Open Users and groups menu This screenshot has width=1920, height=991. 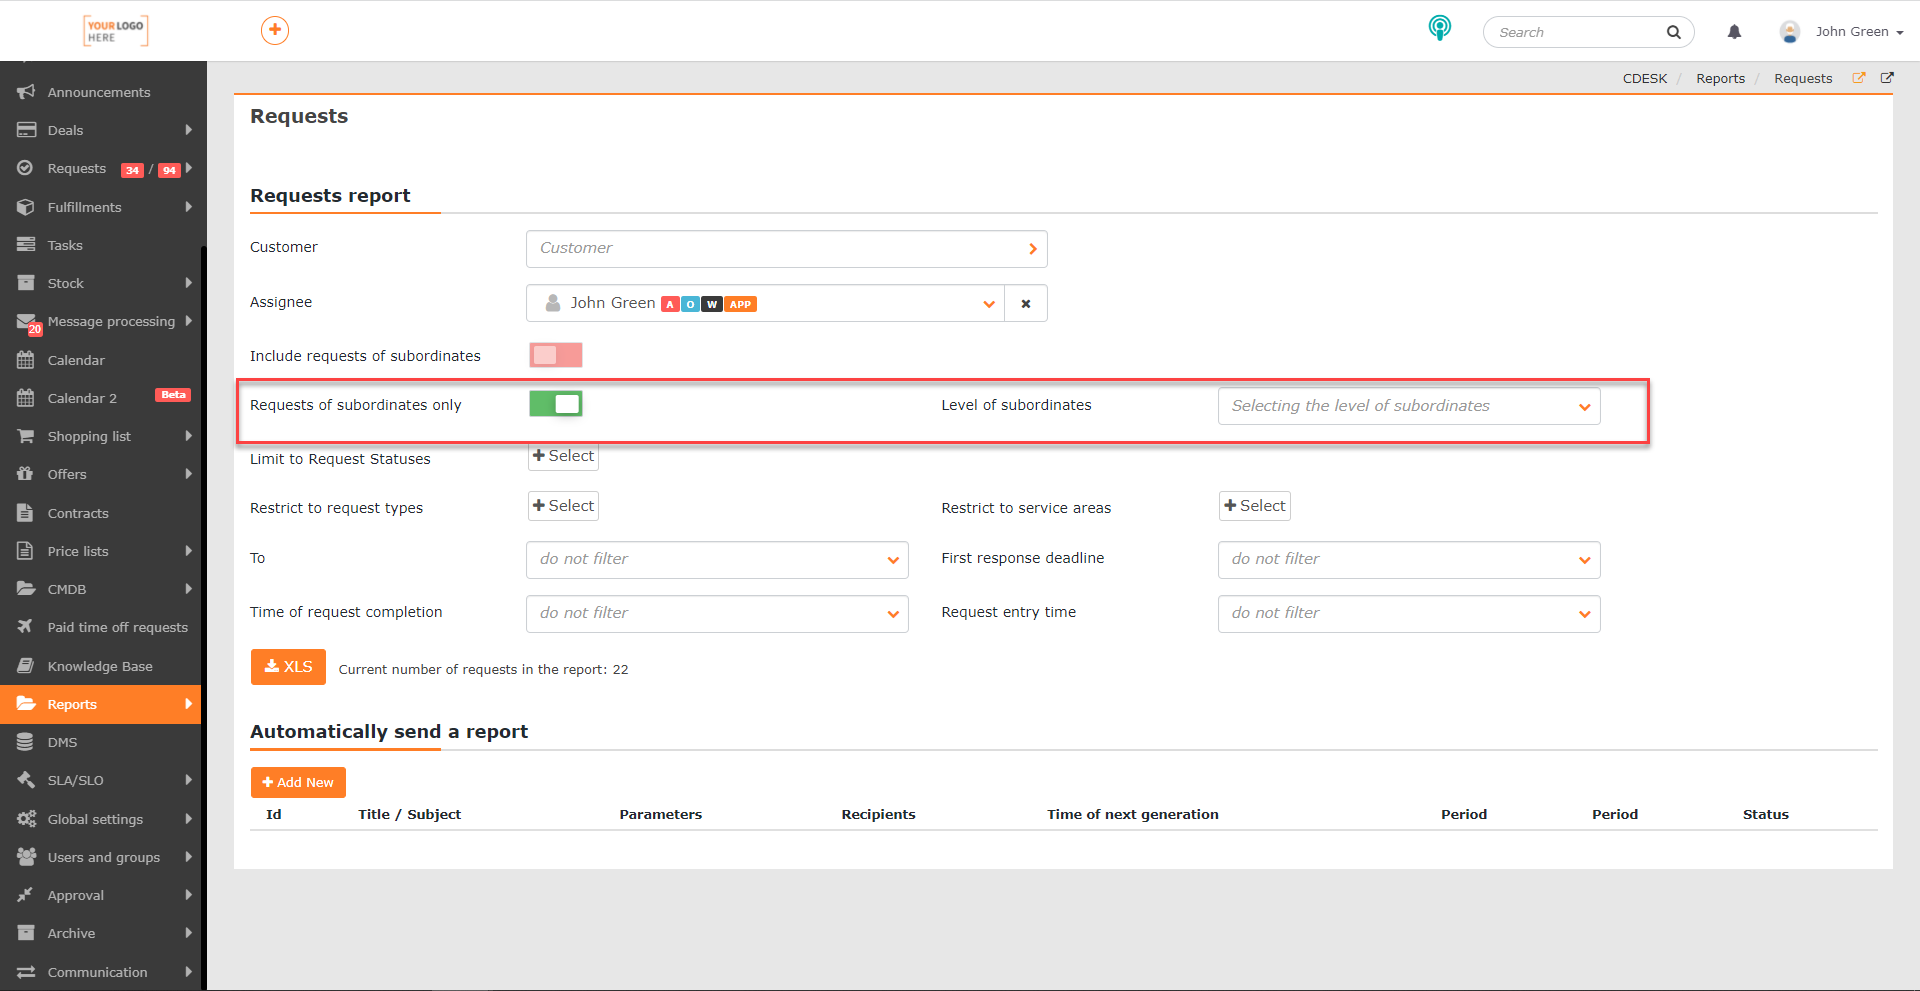coord(103,857)
